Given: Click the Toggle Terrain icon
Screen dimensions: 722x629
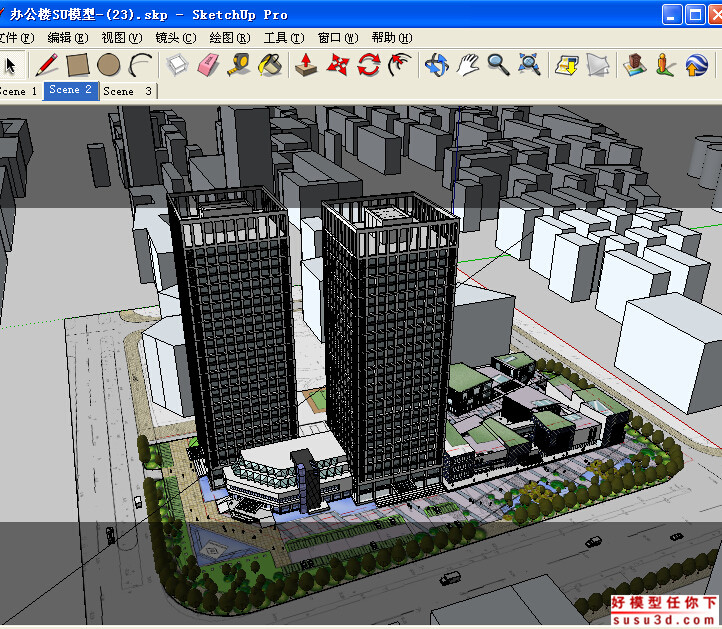Looking at the screenshot, I should 635,65.
